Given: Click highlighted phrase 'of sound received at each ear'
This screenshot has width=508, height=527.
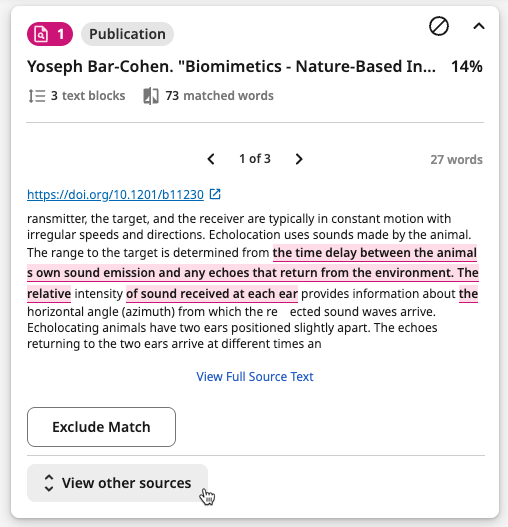Looking at the screenshot, I should tap(212, 294).
